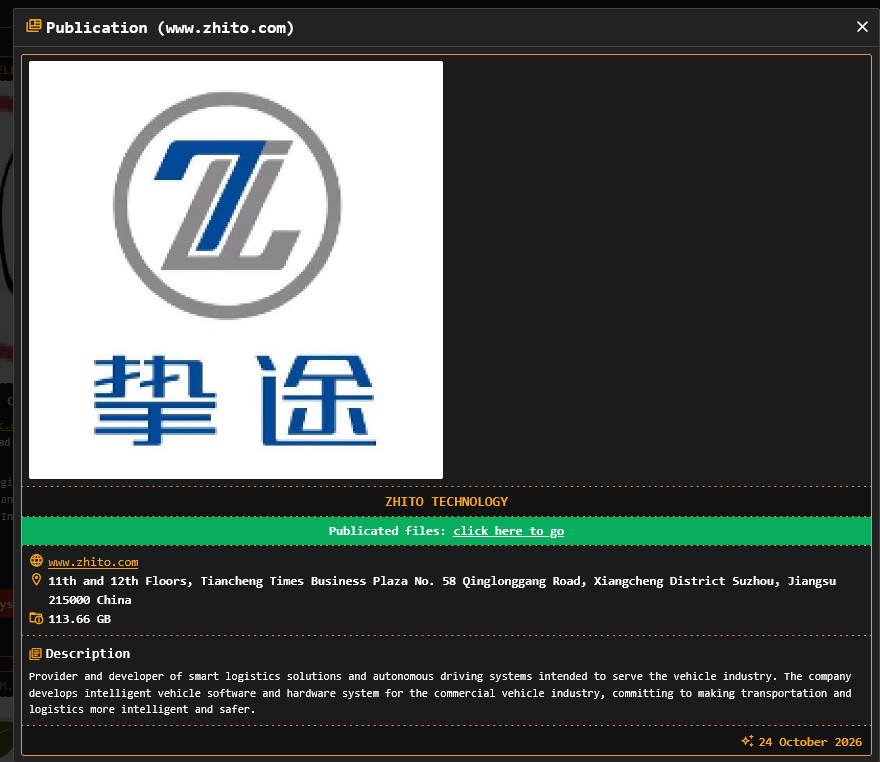
Task: Click the 24 October 2026 date
Action: coord(810,742)
